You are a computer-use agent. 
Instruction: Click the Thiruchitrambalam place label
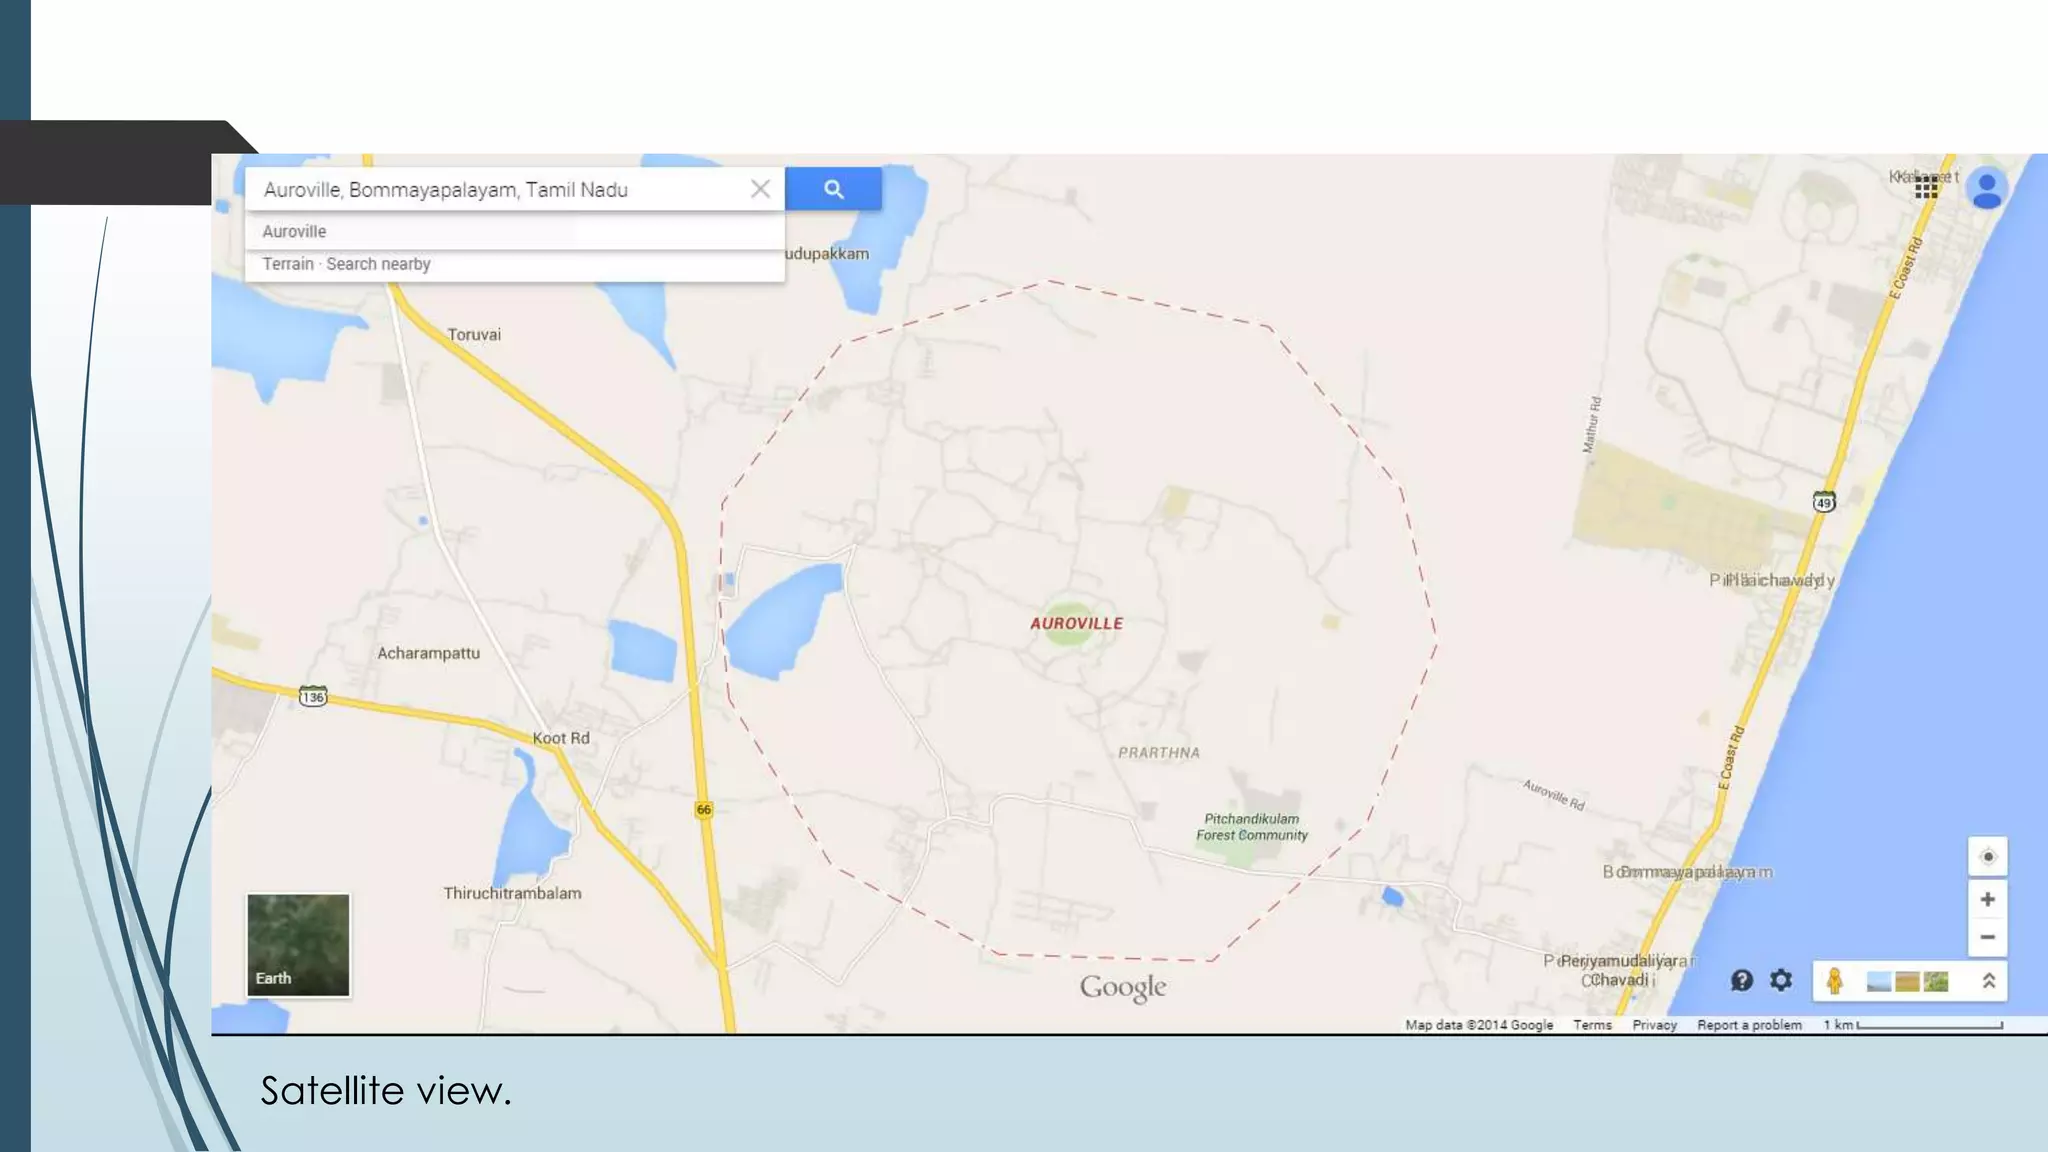pos(512,893)
